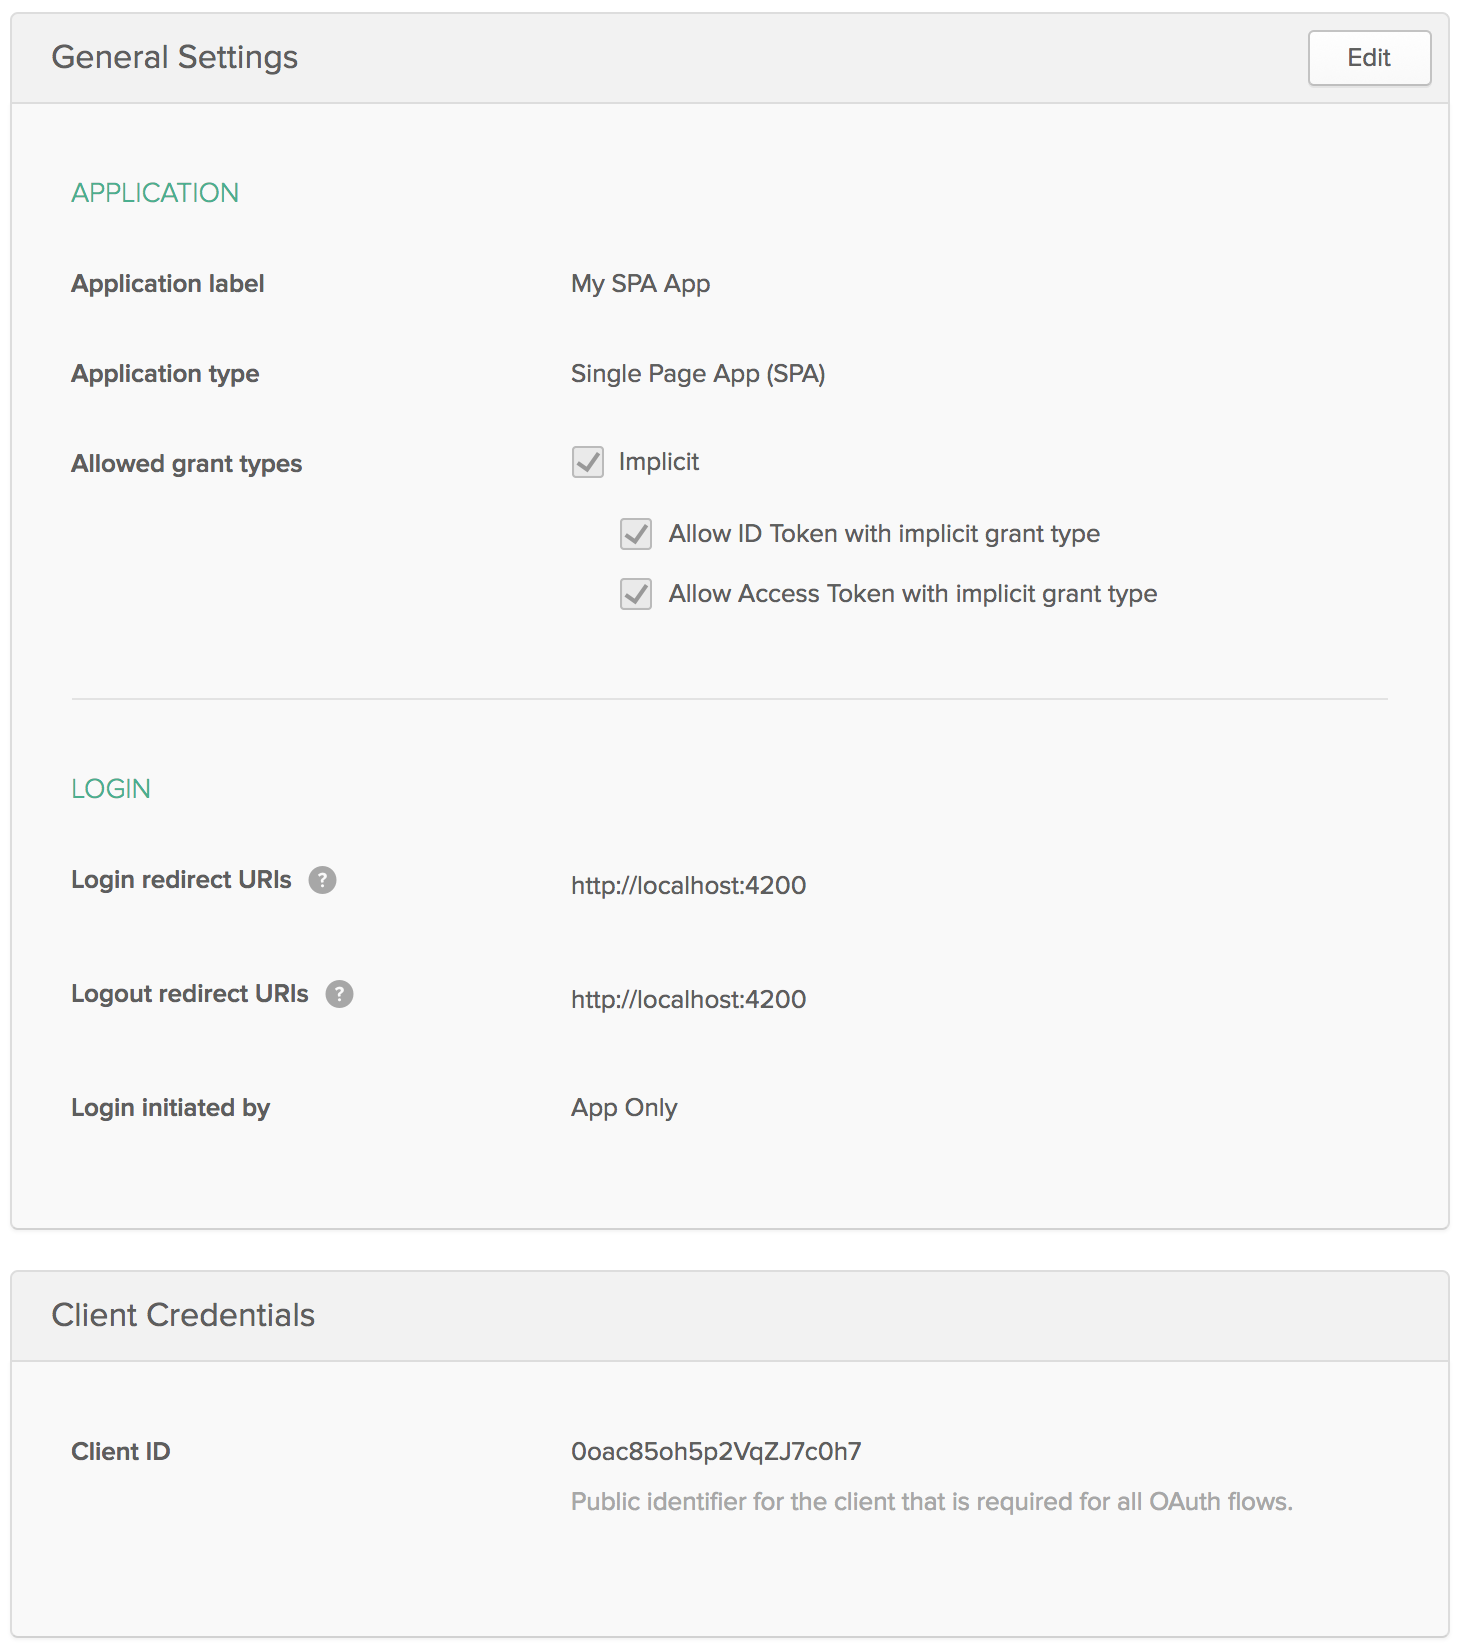Click the Client Credentials panel title
The image size is (1462, 1652).
[183, 1315]
